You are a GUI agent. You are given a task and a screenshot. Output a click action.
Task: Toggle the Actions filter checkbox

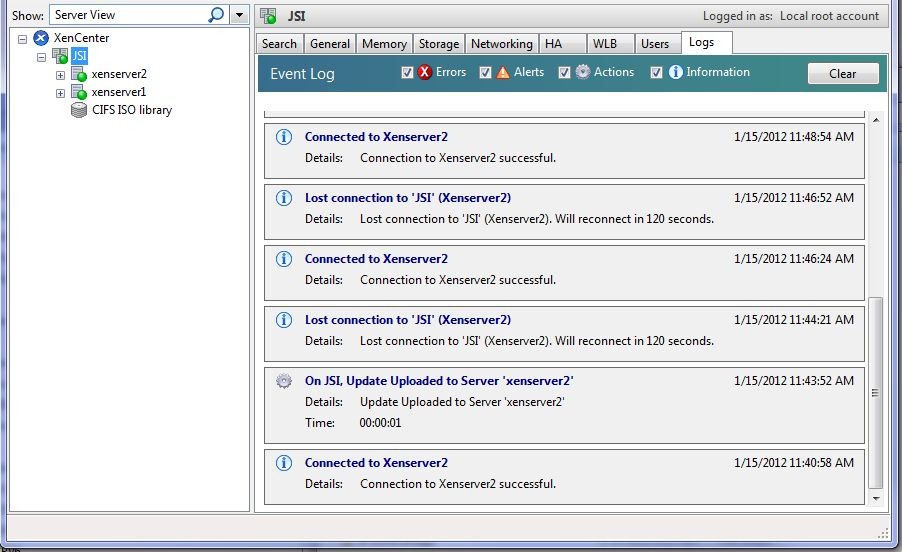click(x=565, y=73)
